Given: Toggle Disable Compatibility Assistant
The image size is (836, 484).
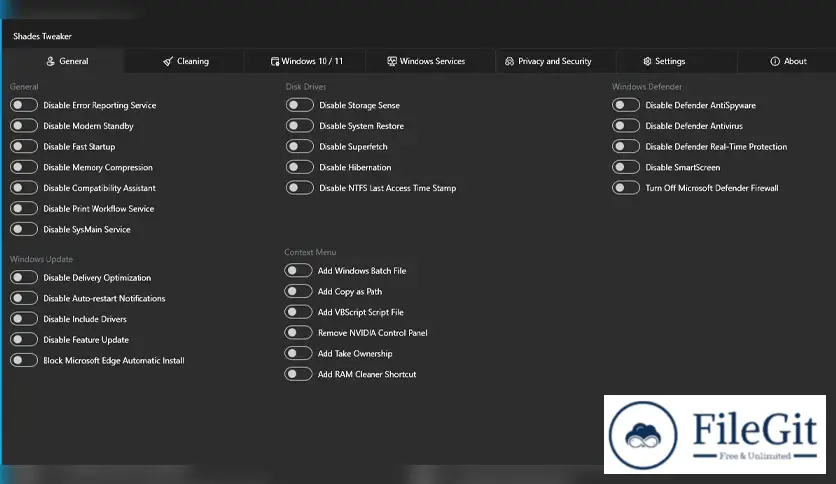Looking at the screenshot, I should click(24, 188).
